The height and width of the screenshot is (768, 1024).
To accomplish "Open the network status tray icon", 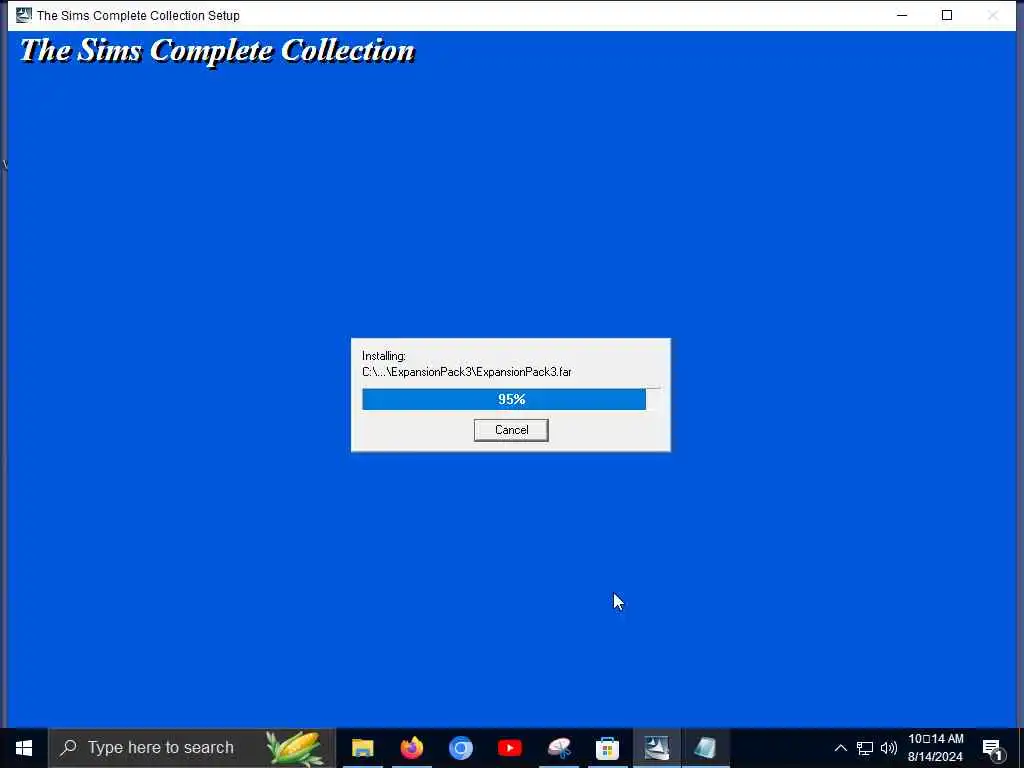I will pos(865,748).
